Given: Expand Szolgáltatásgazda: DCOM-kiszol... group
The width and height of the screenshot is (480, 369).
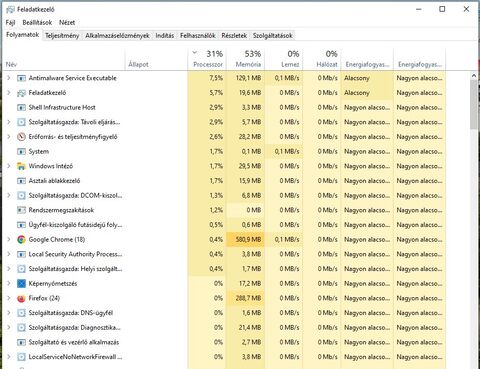Looking at the screenshot, I should tap(9, 195).
